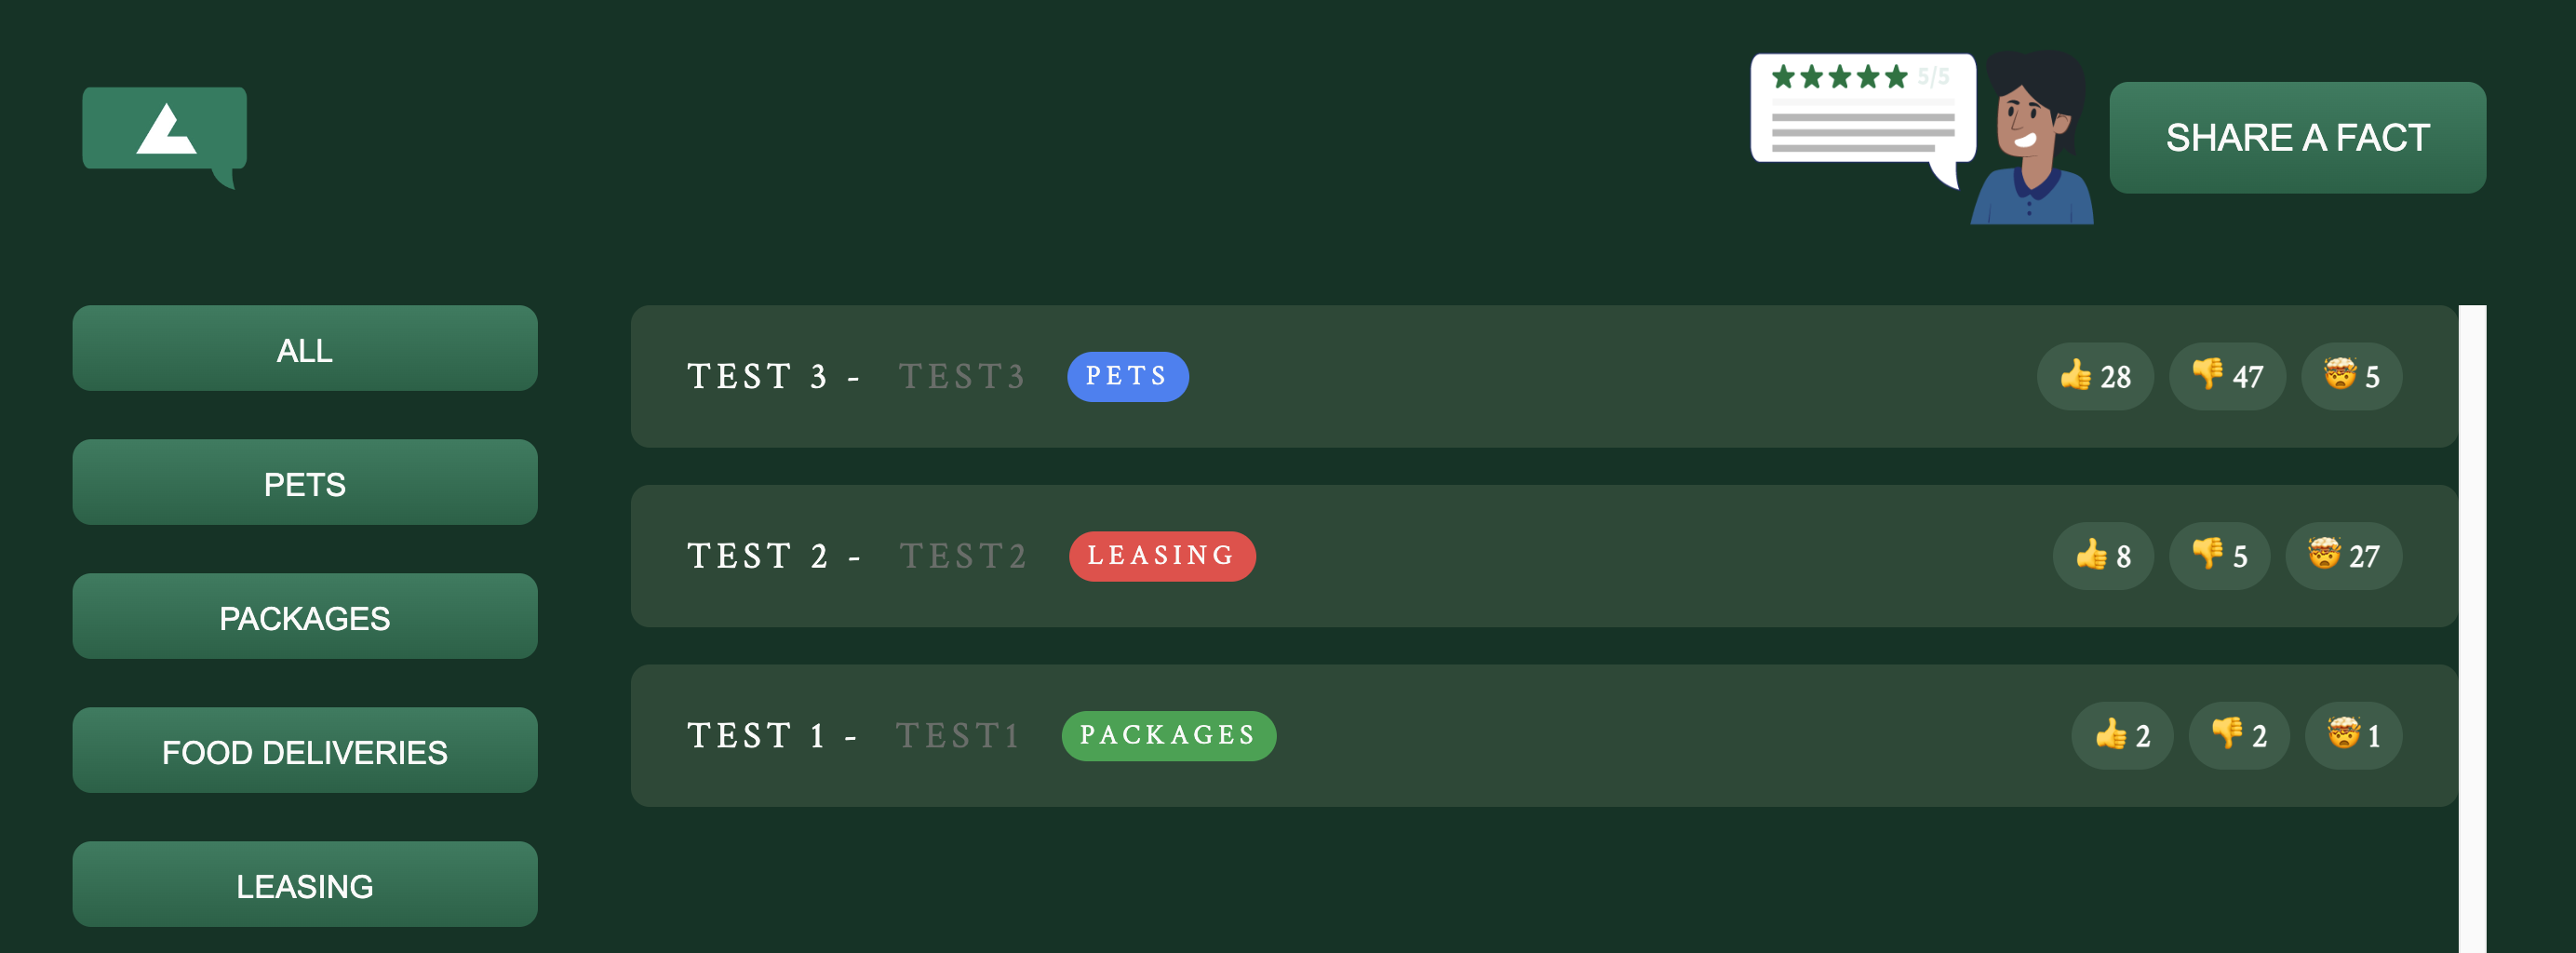The height and width of the screenshot is (953, 2576).
Task: Click the fact list vertical scrollbar
Action: pyautogui.click(x=2471, y=628)
